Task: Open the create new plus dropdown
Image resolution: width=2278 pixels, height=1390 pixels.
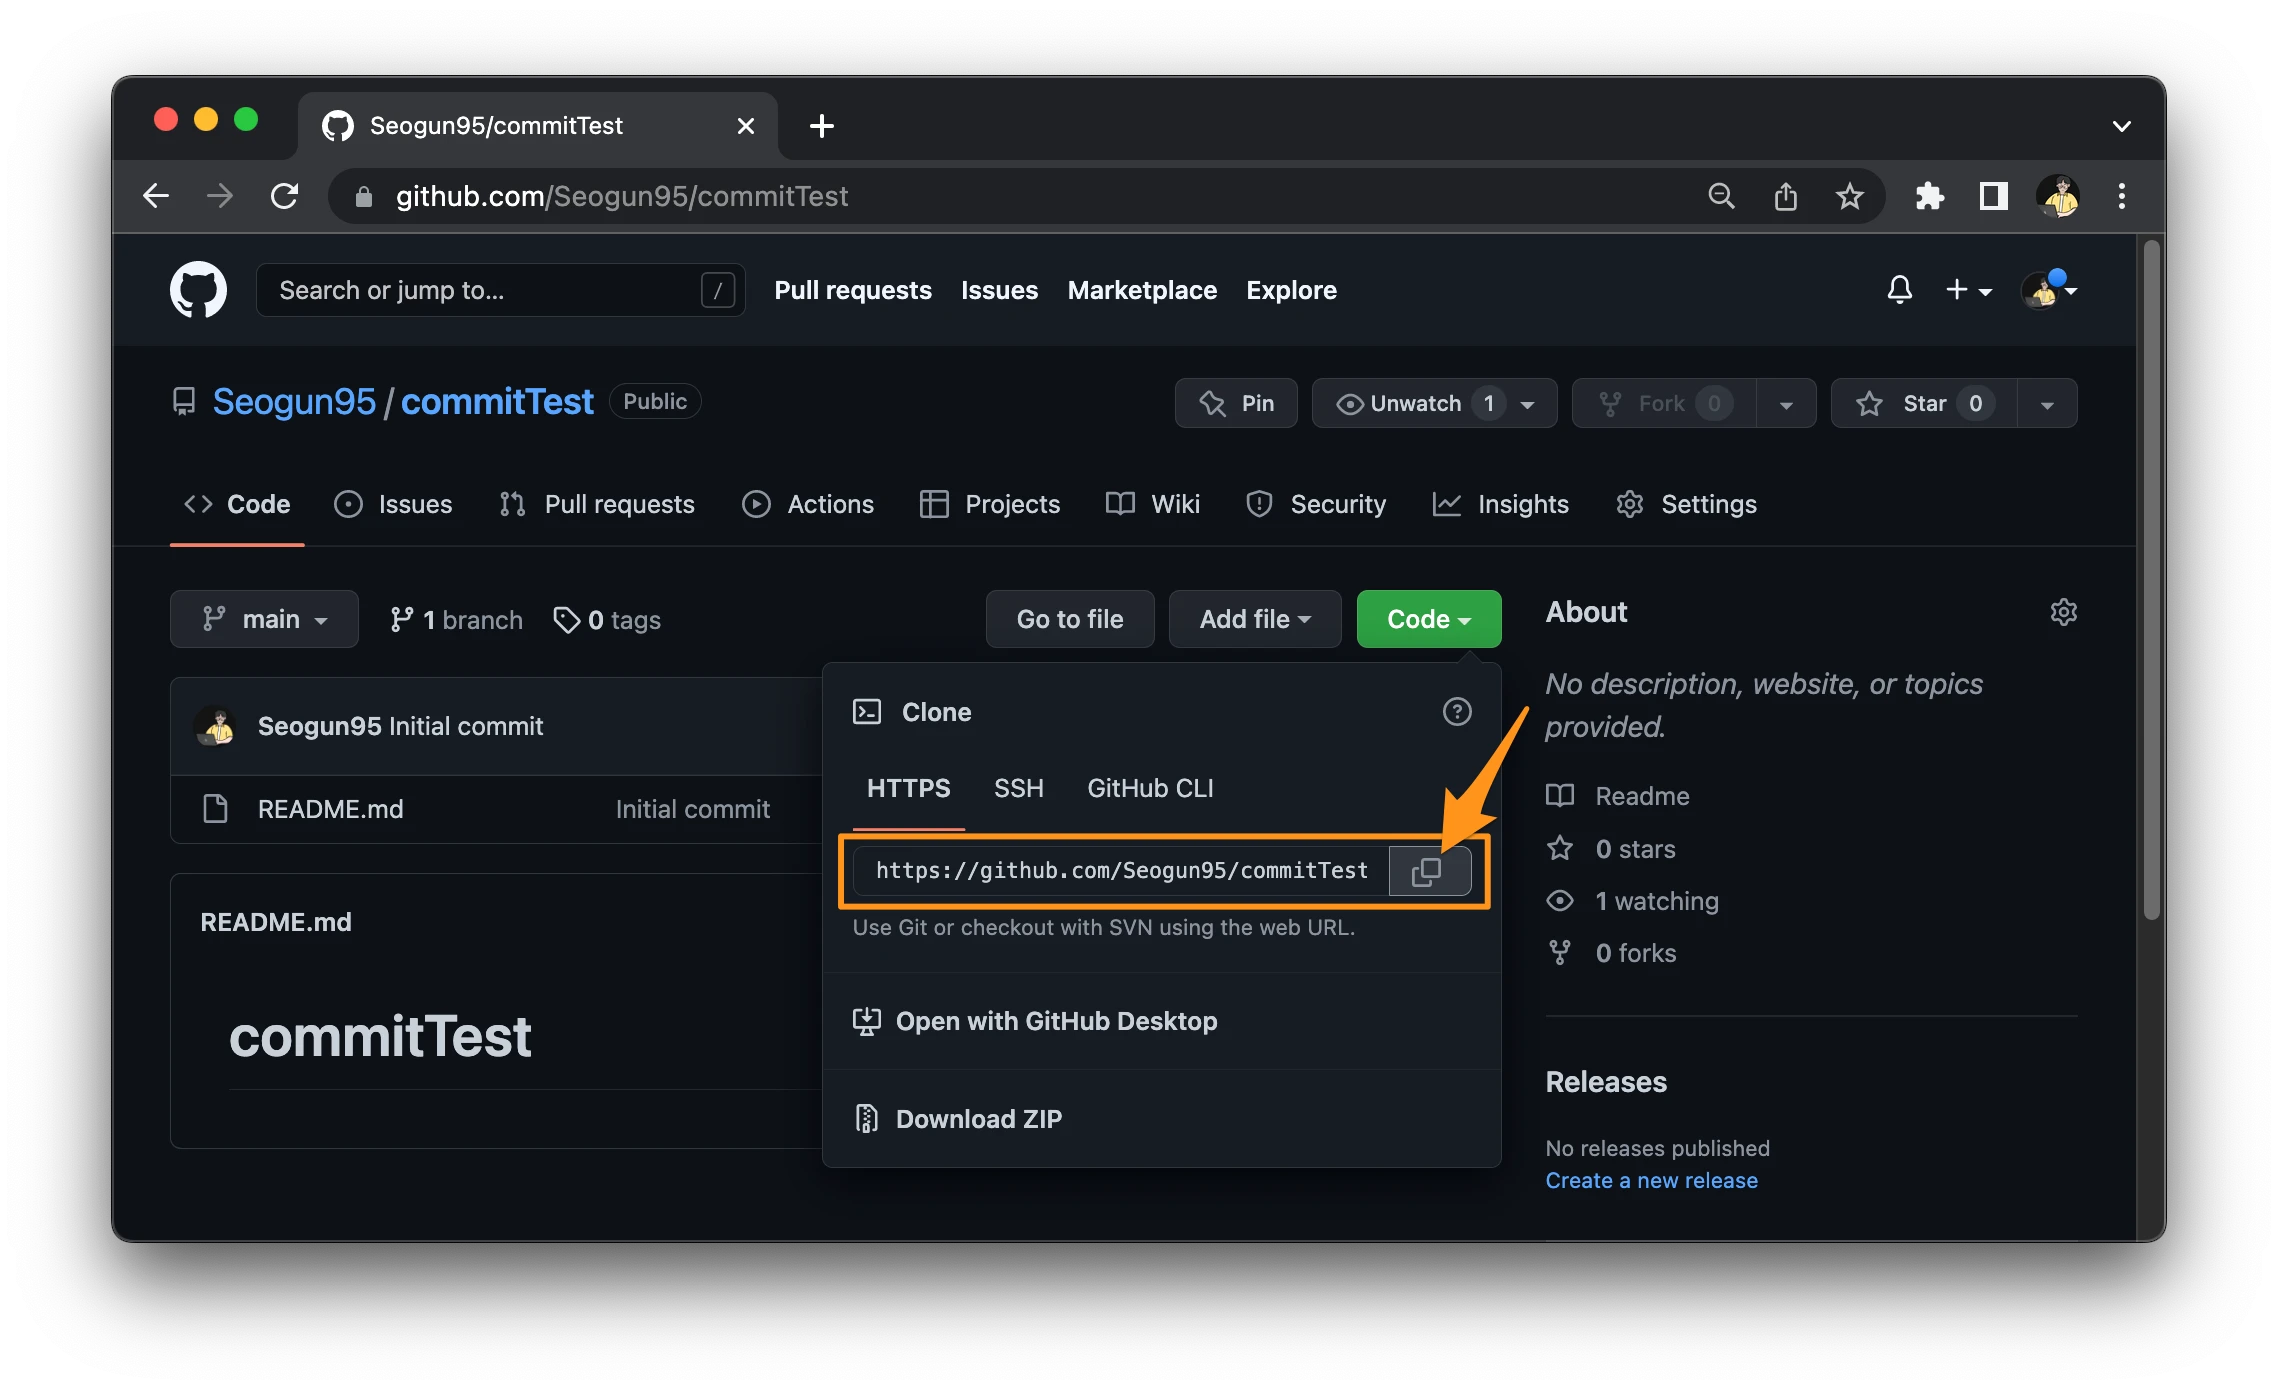Action: (x=1968, y=290)
